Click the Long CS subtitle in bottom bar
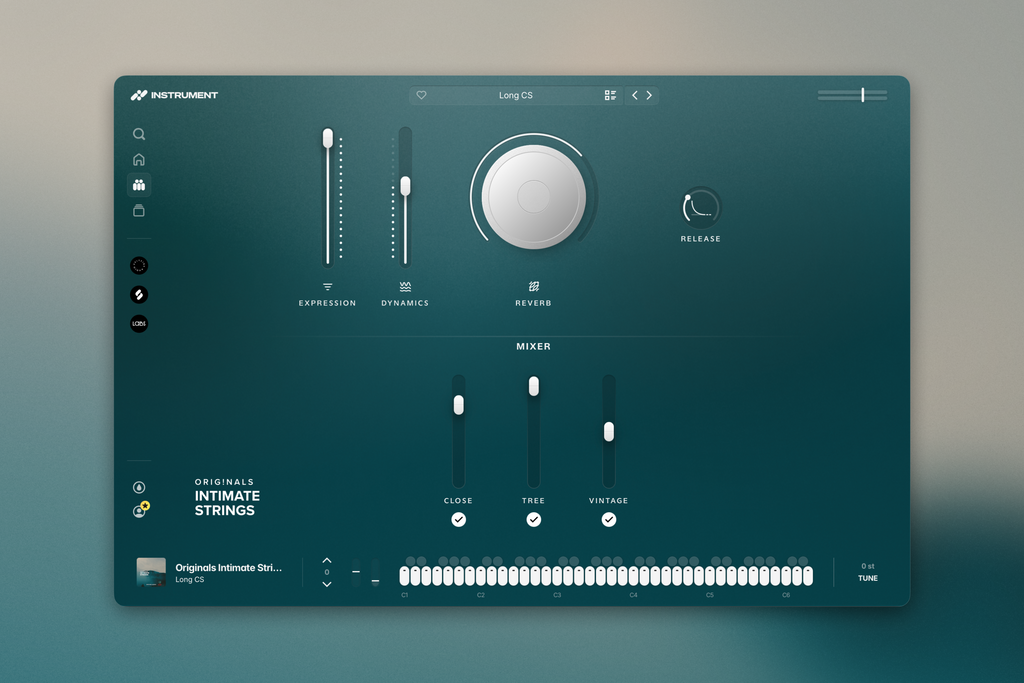 coord(189,580)
